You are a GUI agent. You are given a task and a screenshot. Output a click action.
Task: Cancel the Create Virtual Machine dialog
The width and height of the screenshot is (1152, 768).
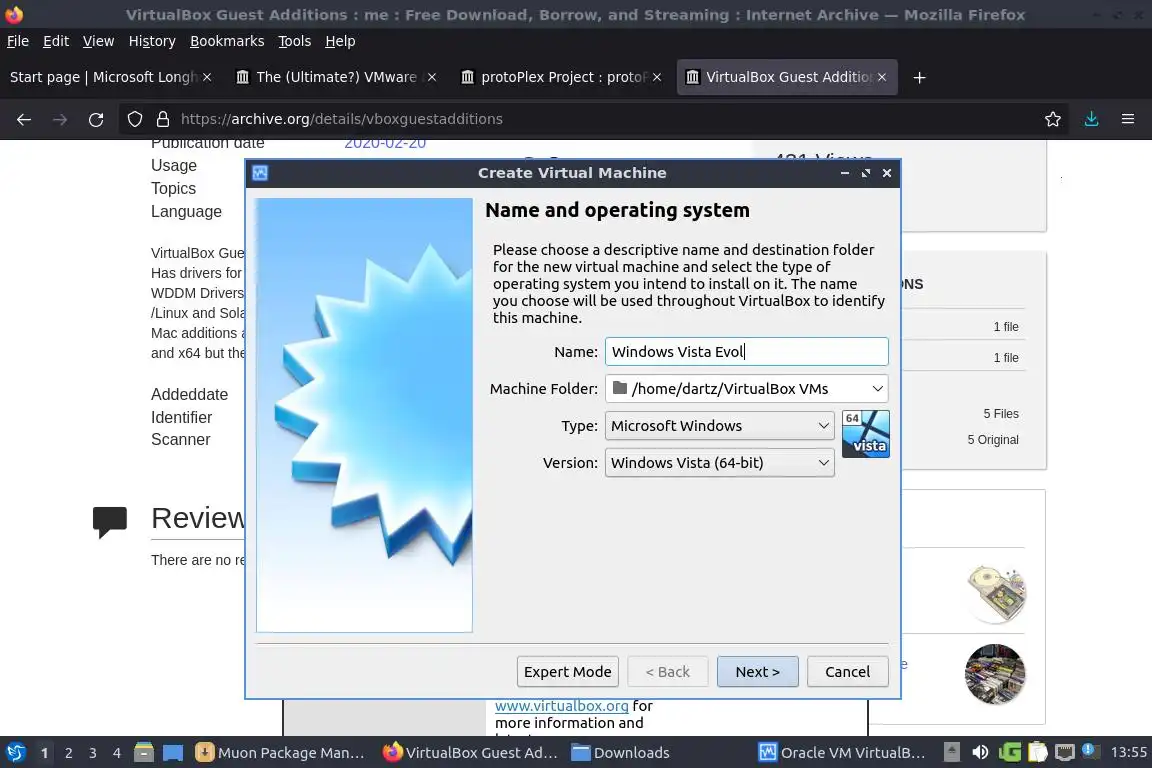(847, 672)
